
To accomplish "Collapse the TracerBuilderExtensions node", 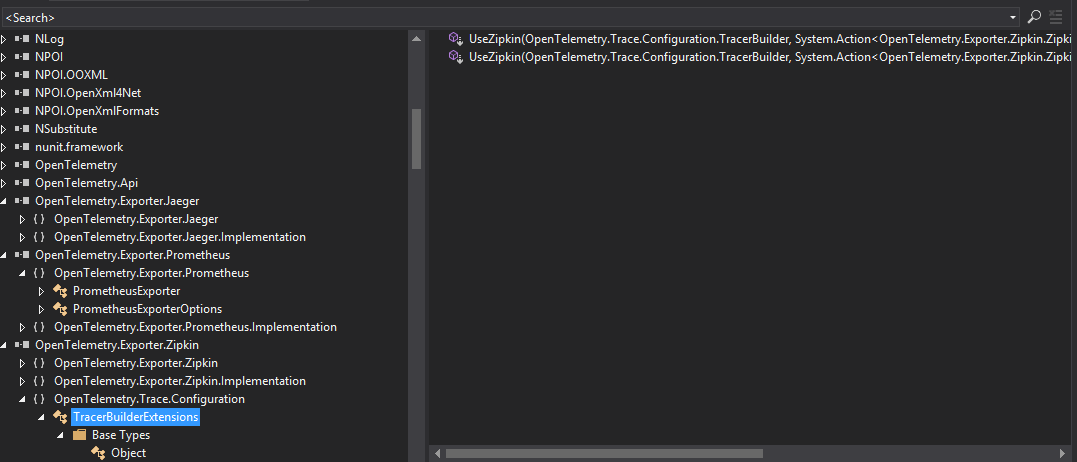I will point(41,417).
